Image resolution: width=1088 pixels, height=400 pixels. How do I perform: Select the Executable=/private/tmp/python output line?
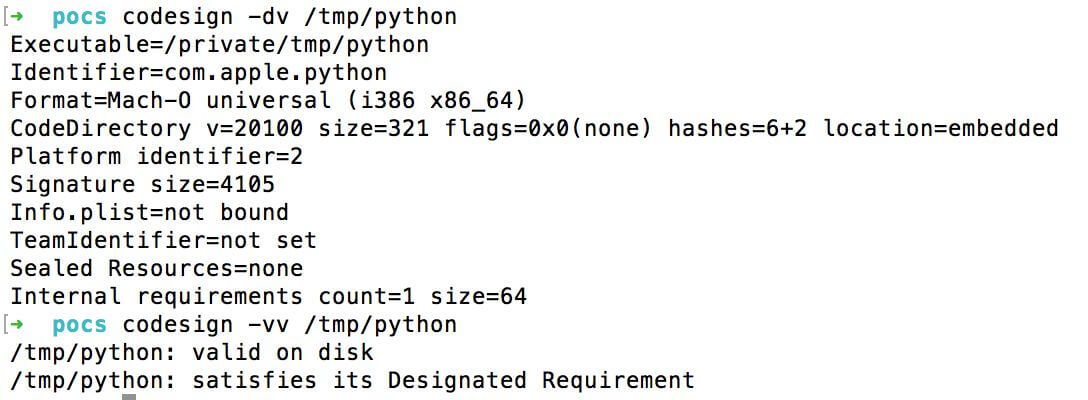[x=219, y=45]
